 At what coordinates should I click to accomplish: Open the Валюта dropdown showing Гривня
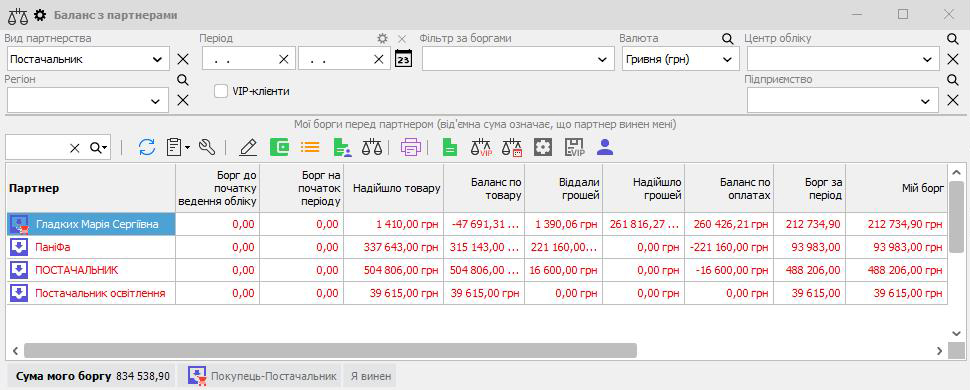(727, 60)
